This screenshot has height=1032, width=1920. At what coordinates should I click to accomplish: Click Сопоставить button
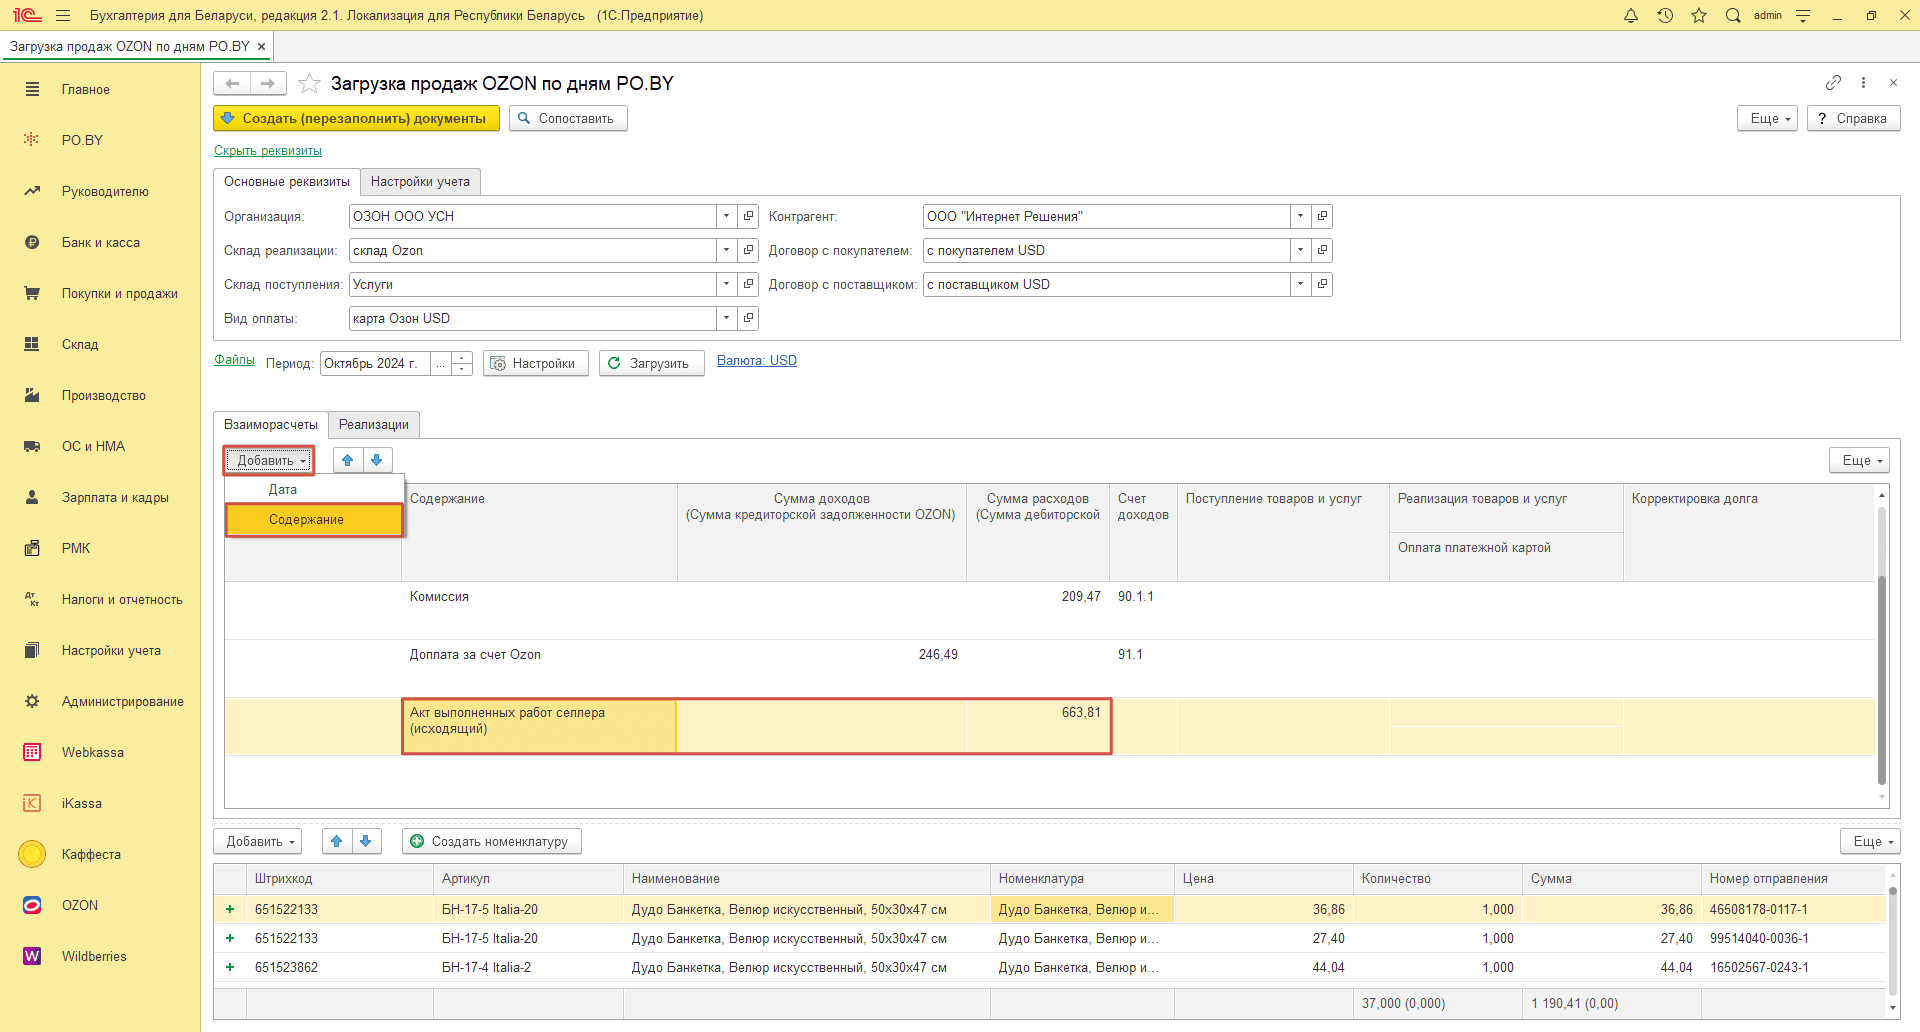(568, 118)
